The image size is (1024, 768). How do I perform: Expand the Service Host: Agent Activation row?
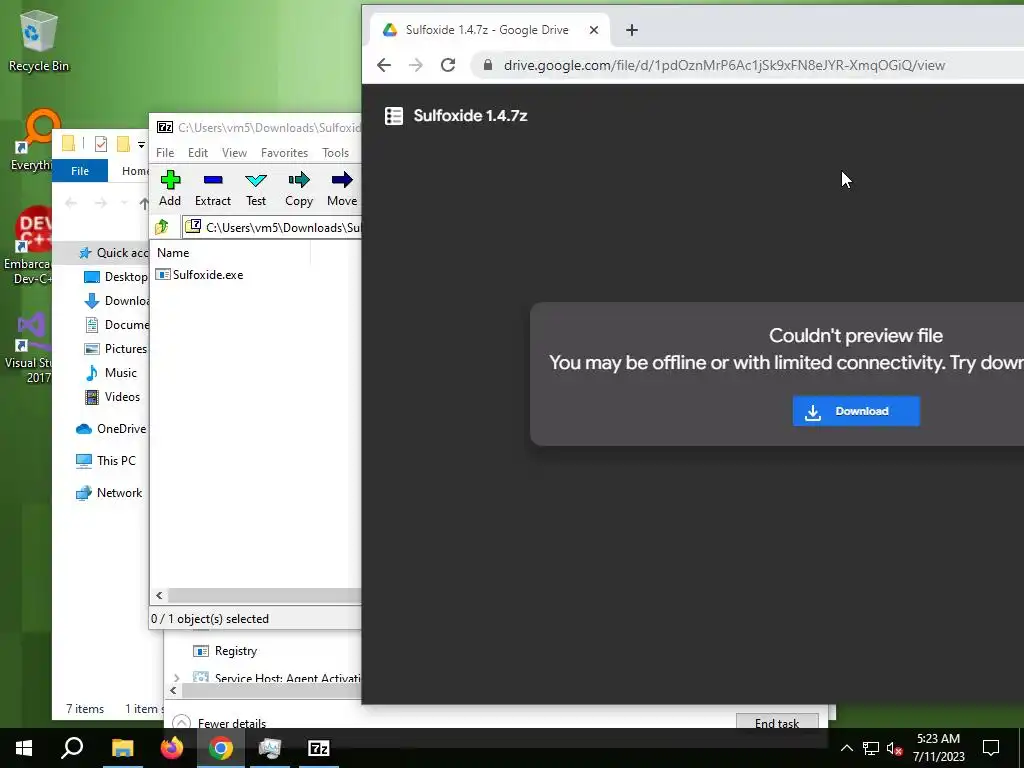(x=176, y=678)
